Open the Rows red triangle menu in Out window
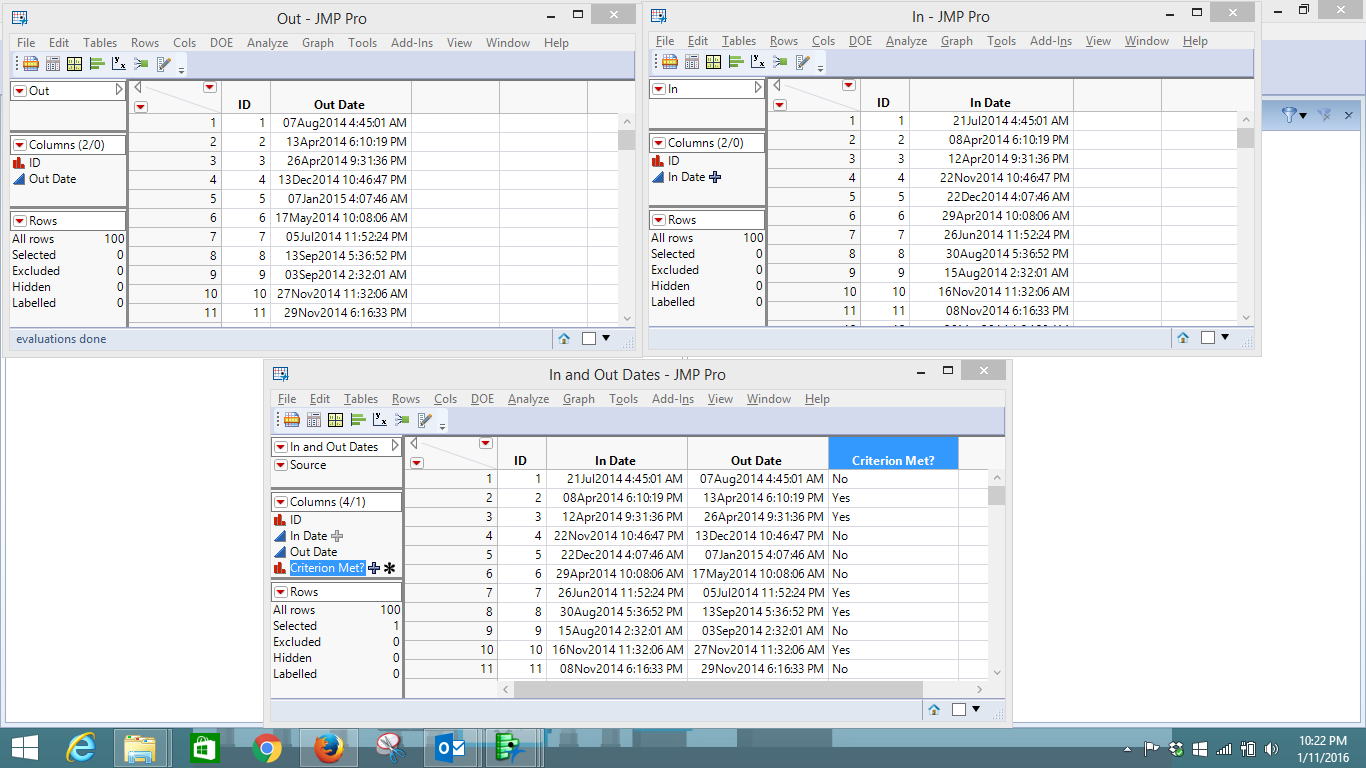Screen dimensions: 1366x768 [19, 221]
